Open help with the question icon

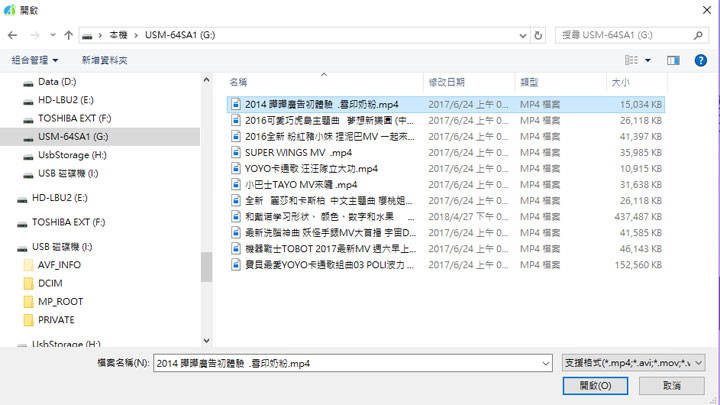point(701,60)
